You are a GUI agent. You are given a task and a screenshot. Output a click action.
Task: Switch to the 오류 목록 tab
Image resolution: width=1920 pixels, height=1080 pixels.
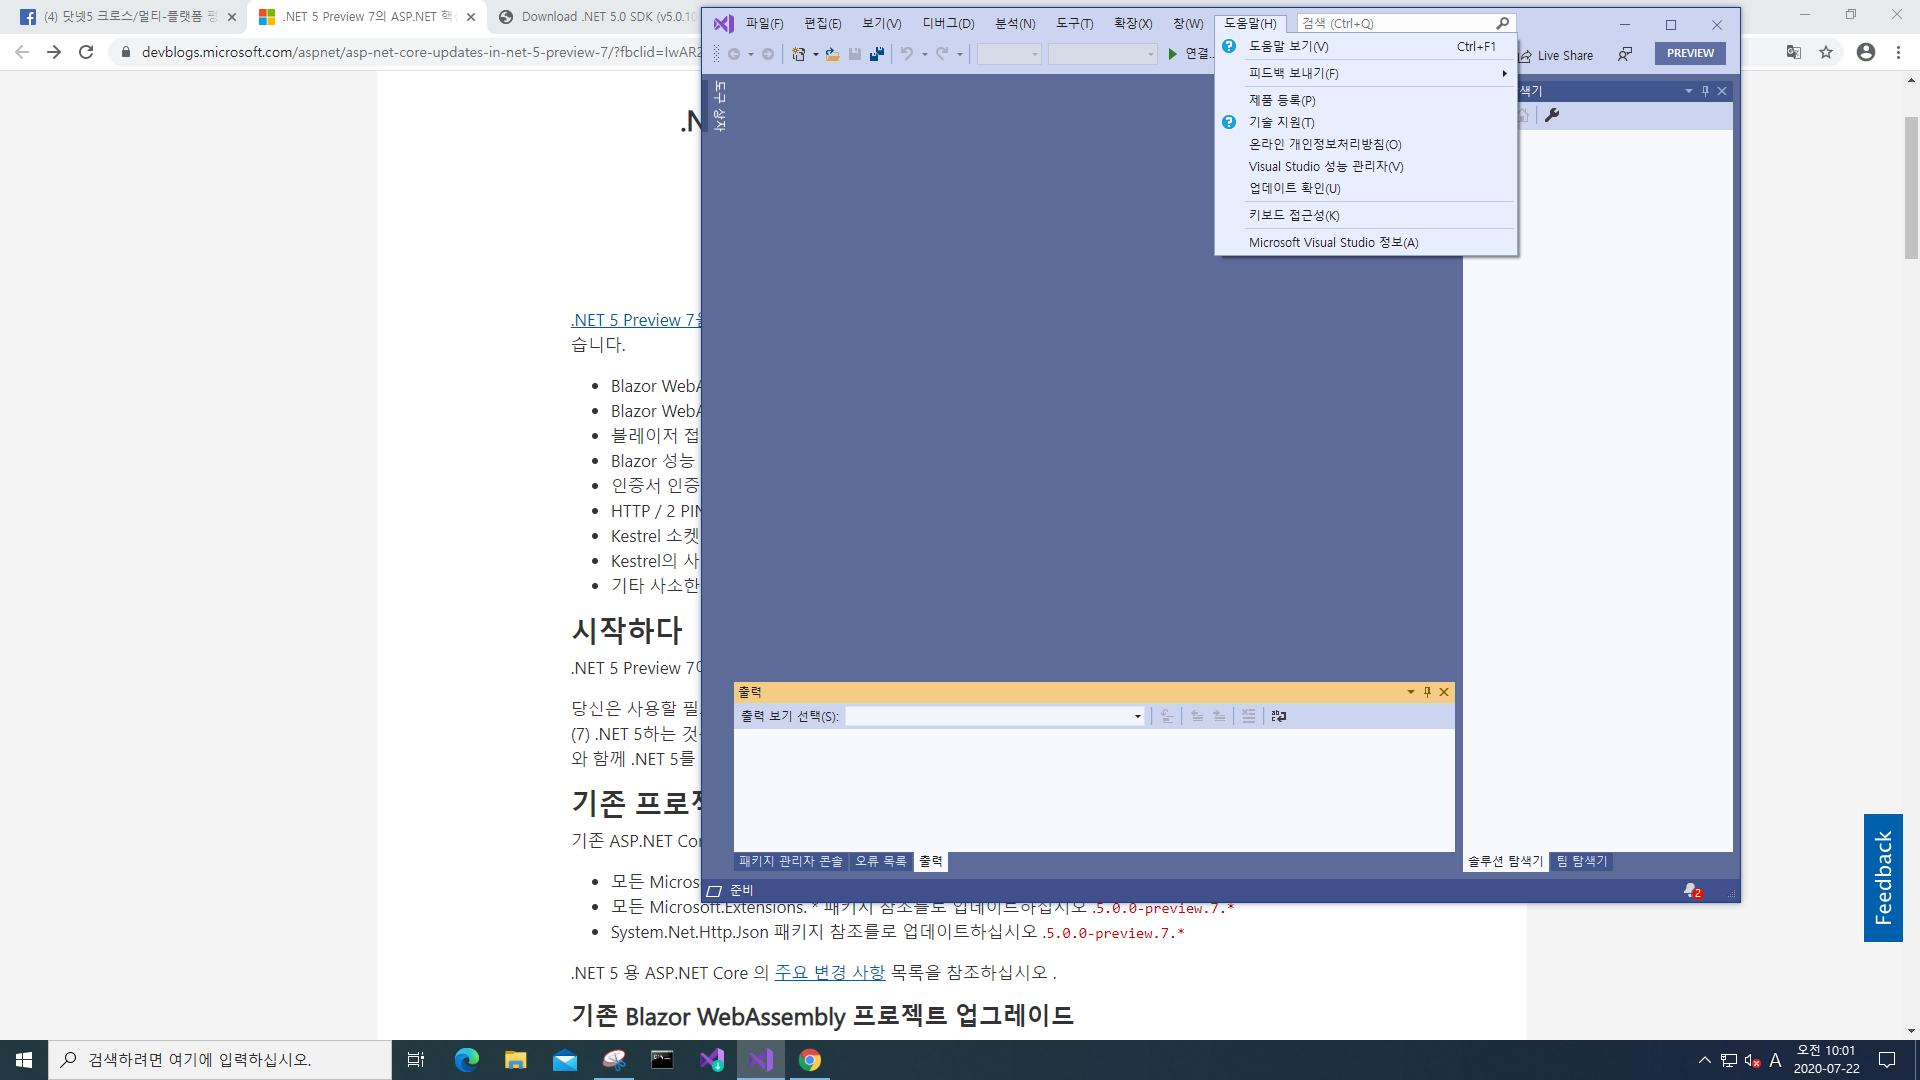coord(880,861)
